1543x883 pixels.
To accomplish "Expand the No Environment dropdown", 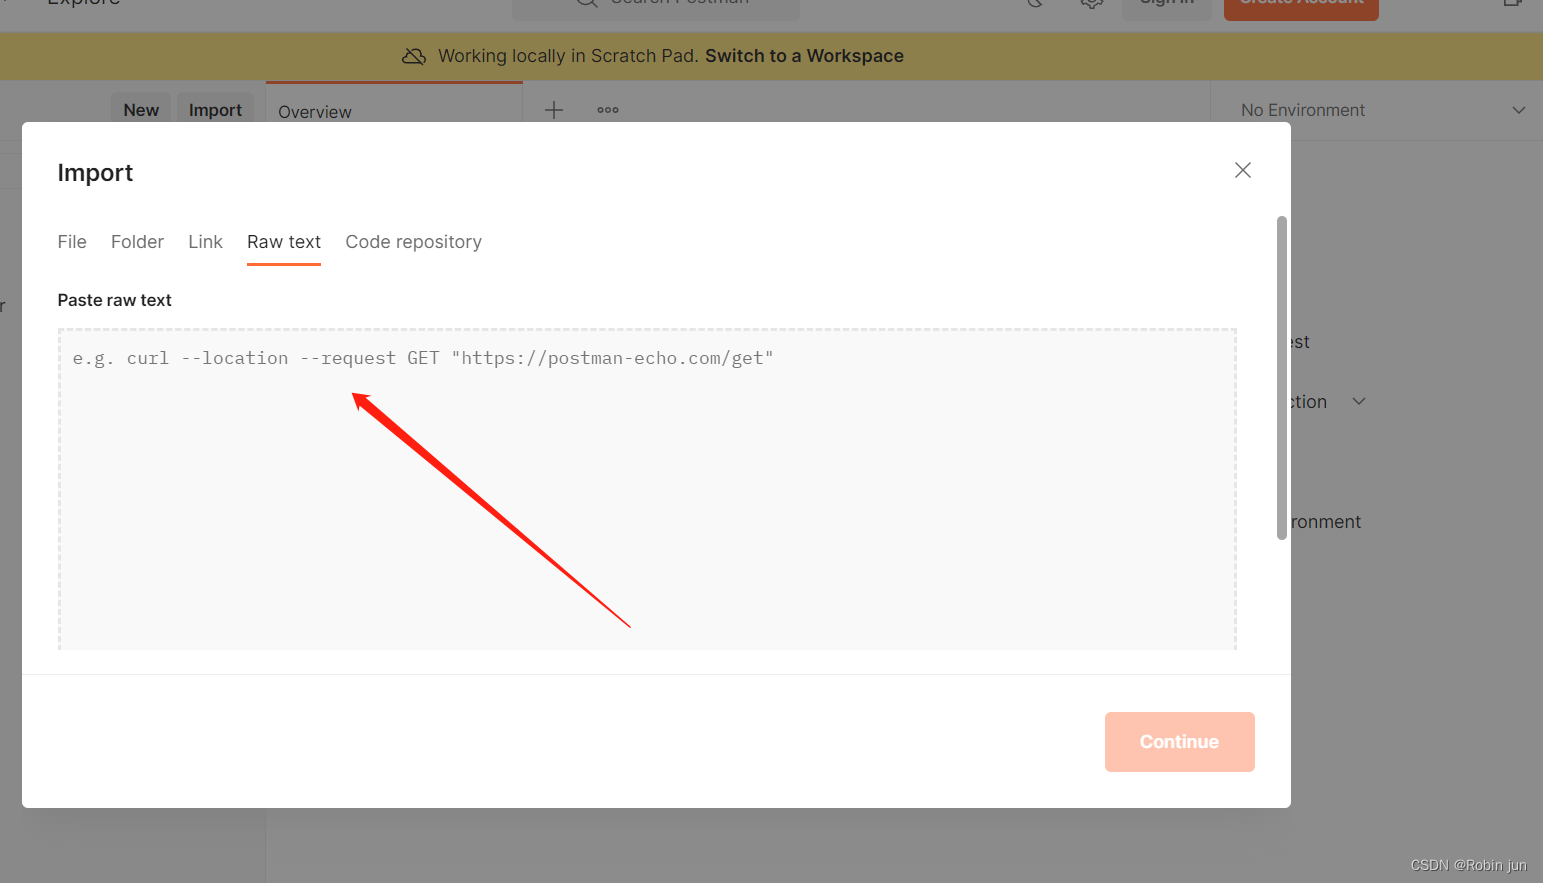I will (1382, 110).
